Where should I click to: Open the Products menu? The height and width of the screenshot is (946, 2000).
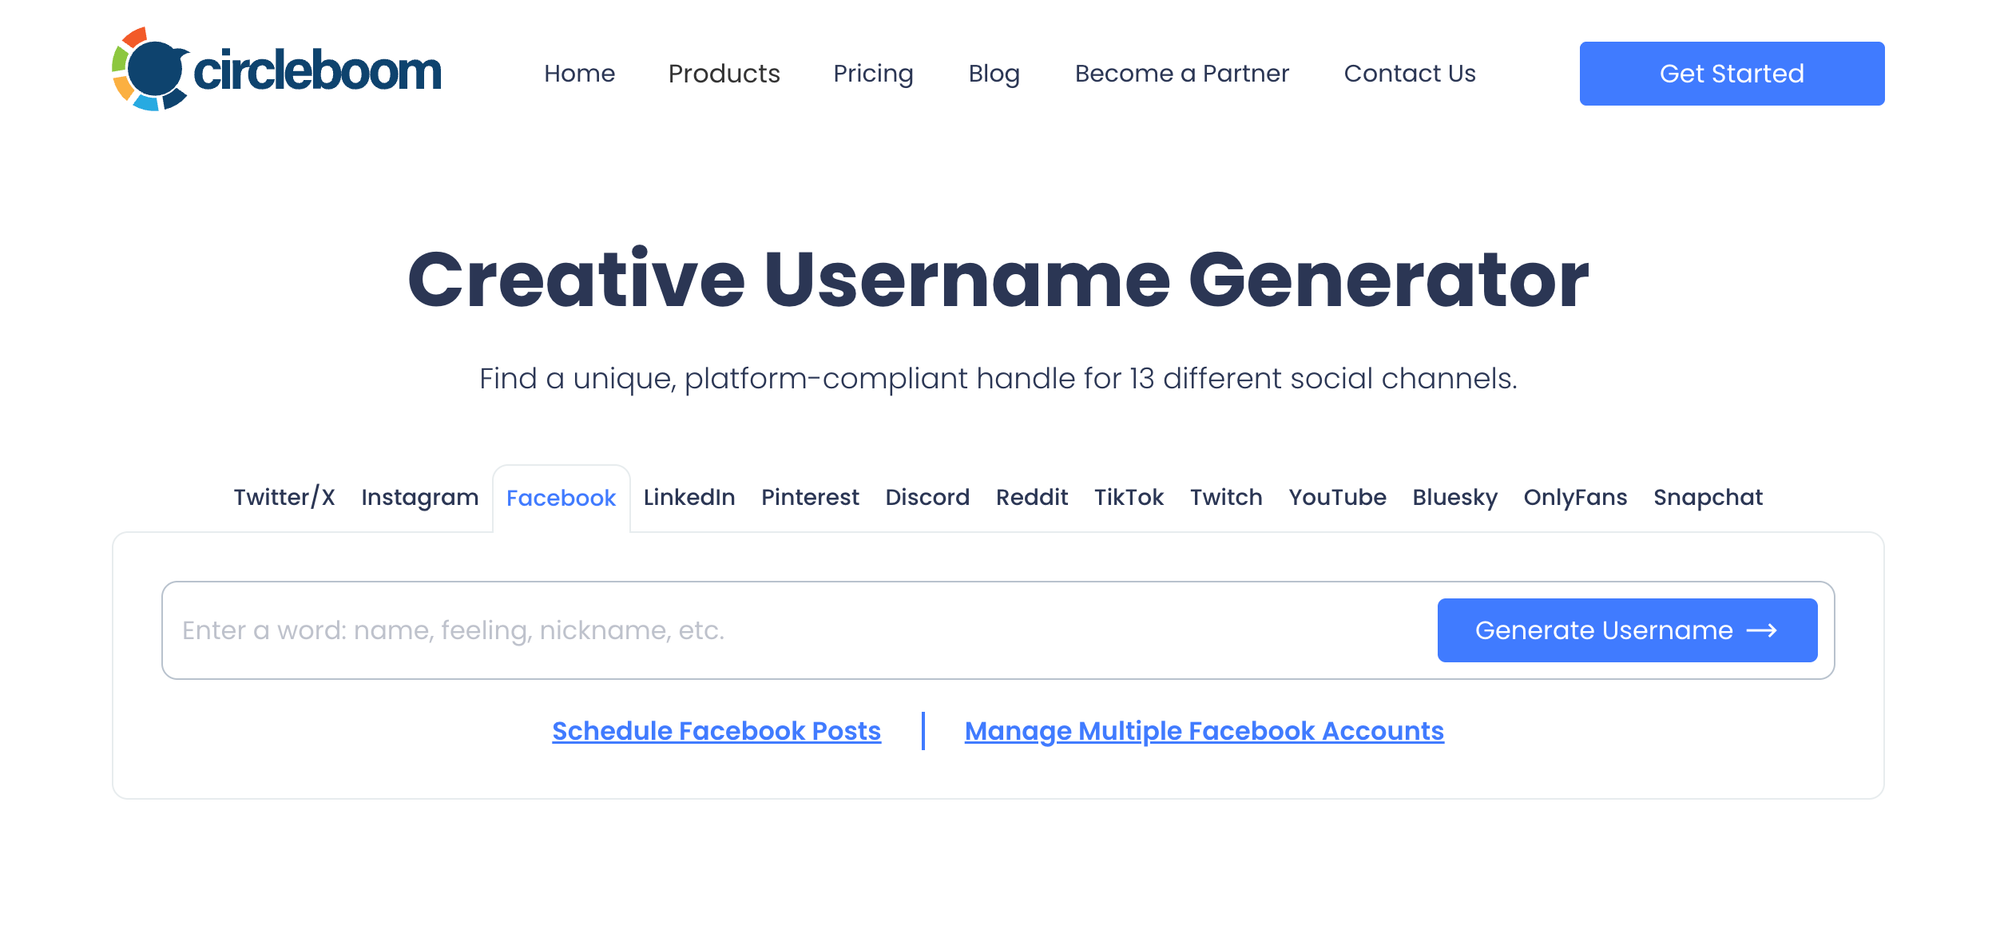[724, 73]
